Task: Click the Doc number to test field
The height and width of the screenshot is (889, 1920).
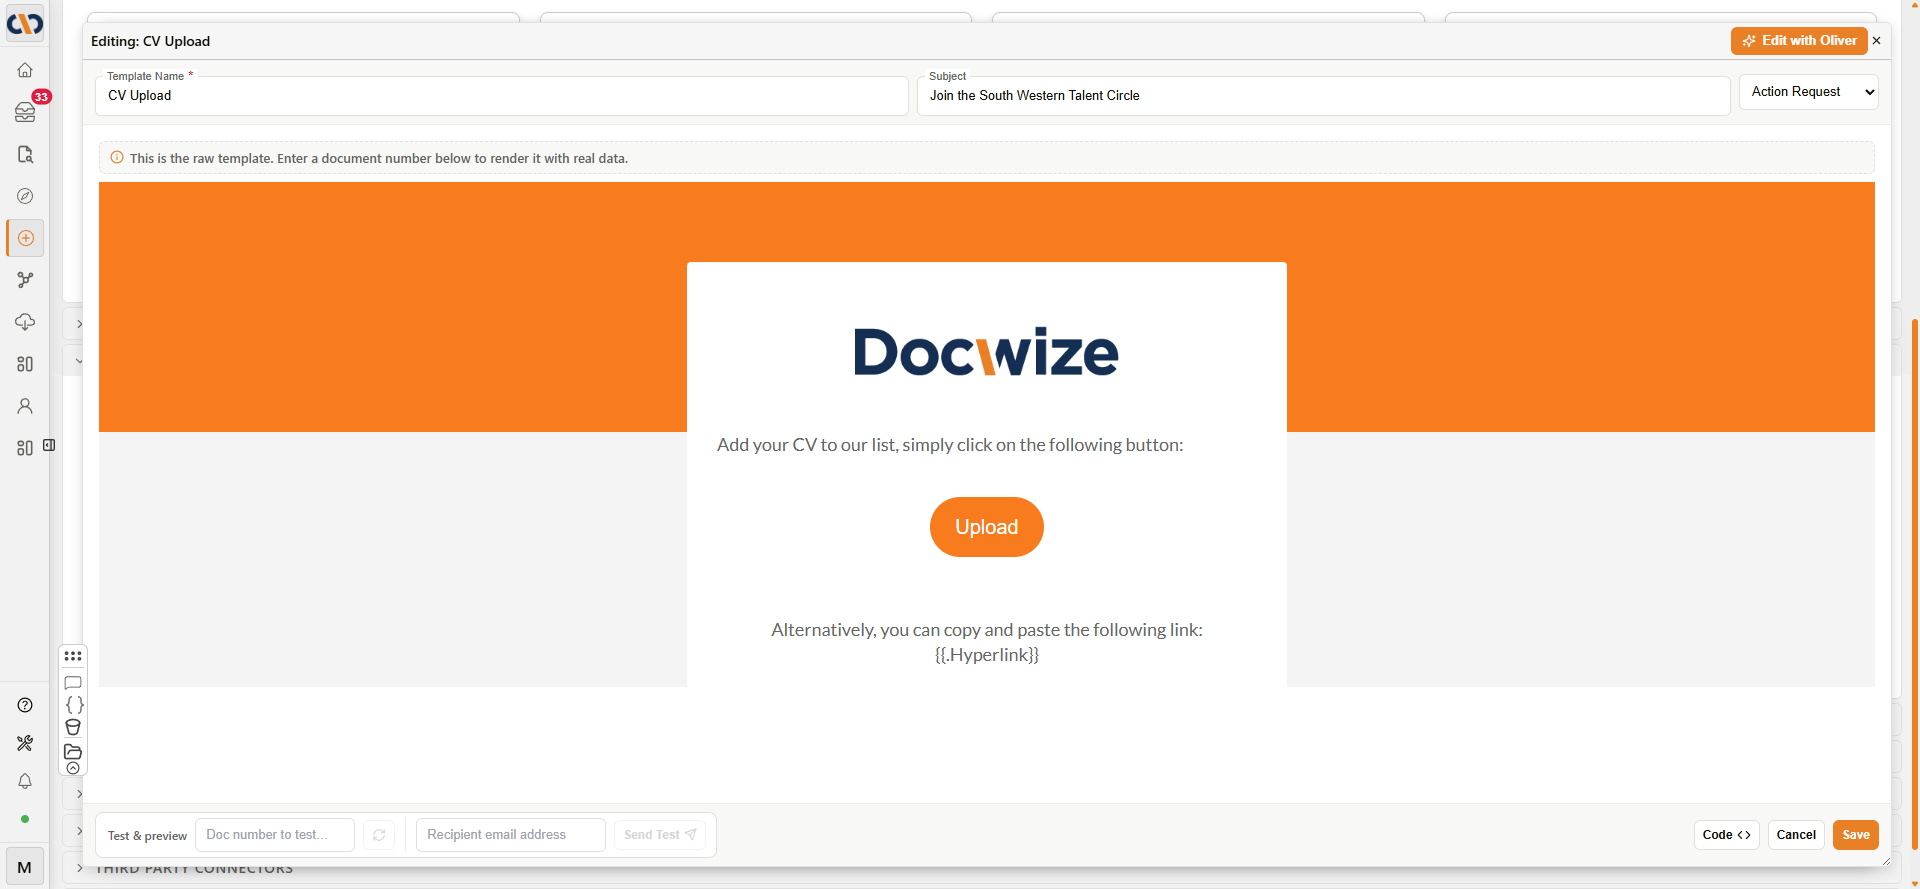Action: point(275,835)
